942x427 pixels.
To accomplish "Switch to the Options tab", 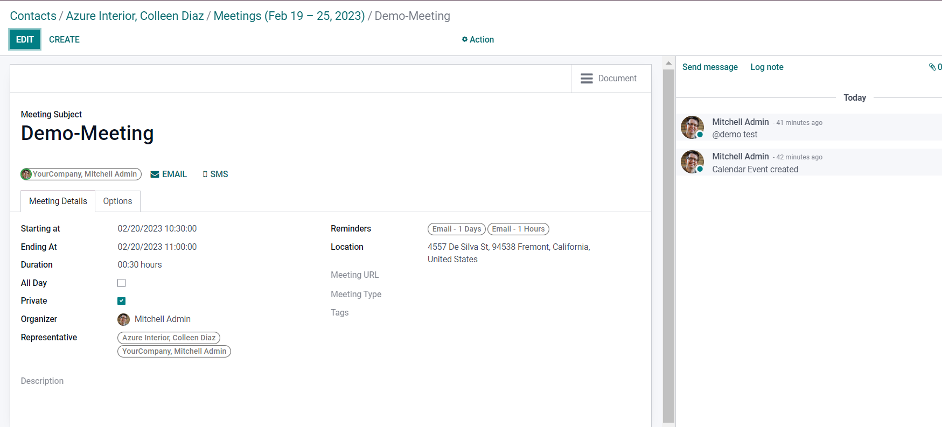I will coord(118,201).
